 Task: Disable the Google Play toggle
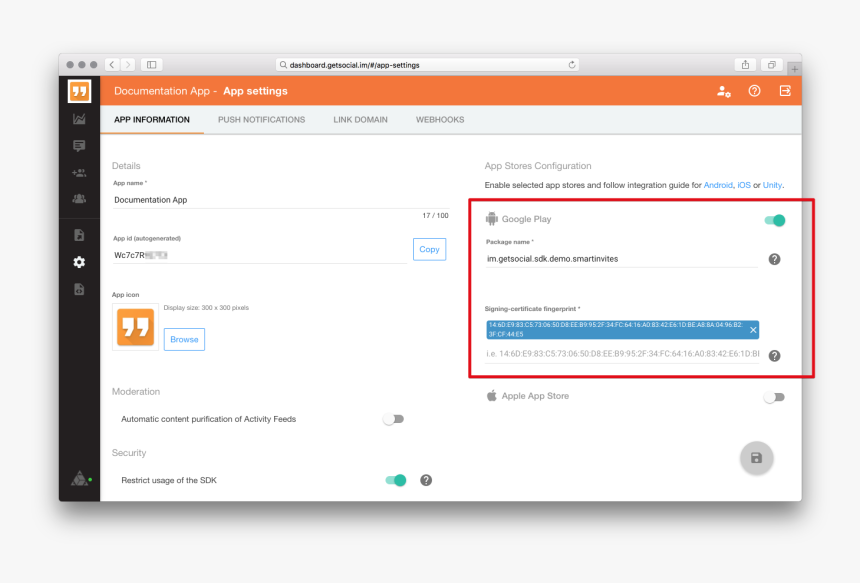[x=774, y=220]
